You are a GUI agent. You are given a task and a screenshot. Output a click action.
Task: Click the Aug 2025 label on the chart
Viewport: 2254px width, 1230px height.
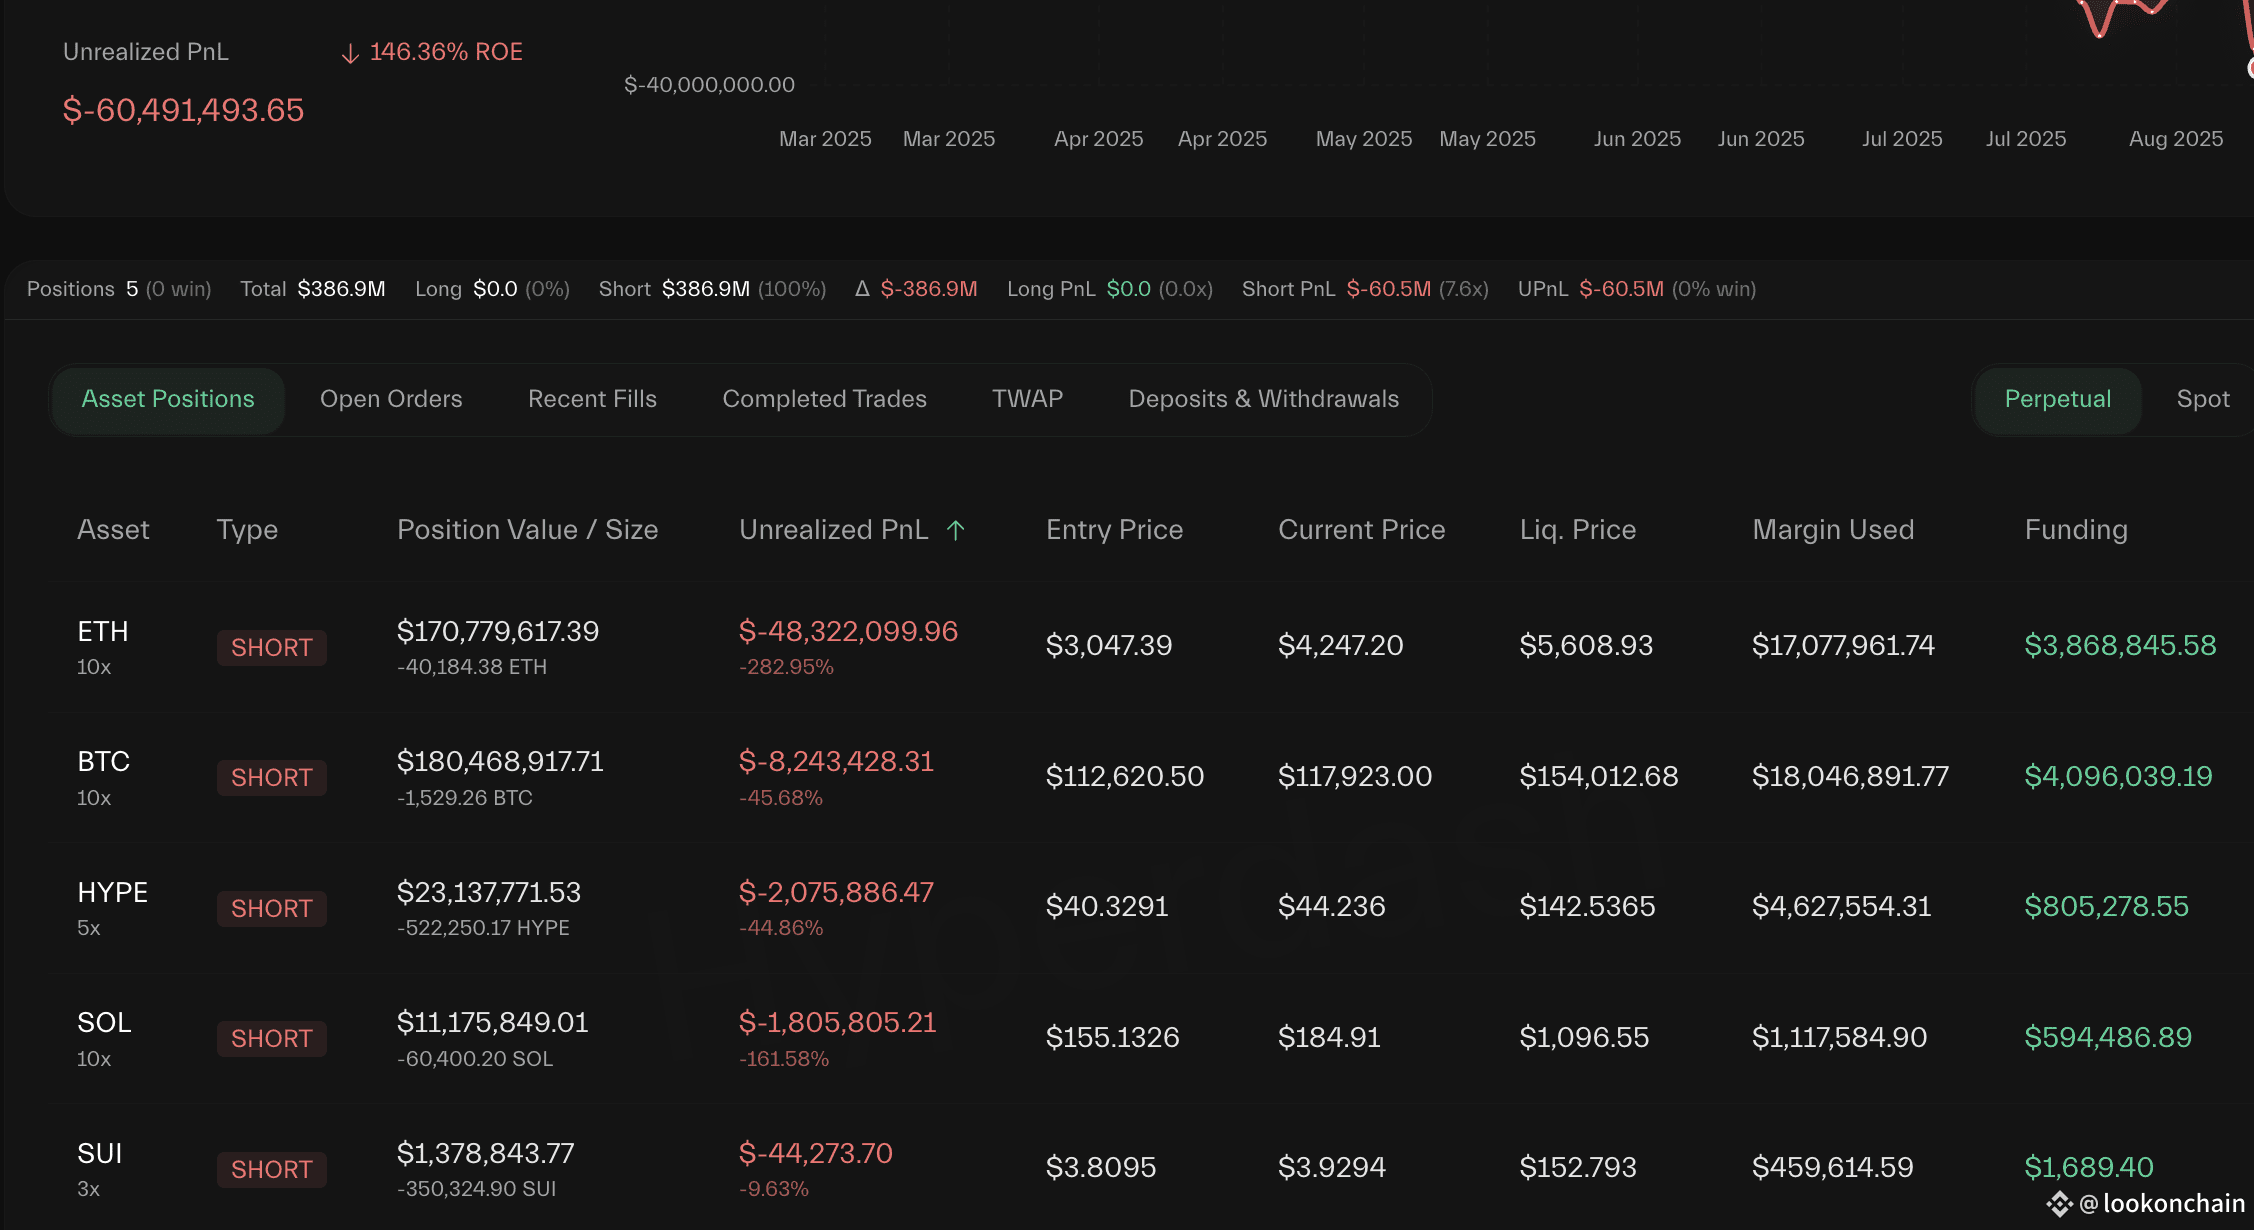pyautogui.click(x=2175, y=139)
